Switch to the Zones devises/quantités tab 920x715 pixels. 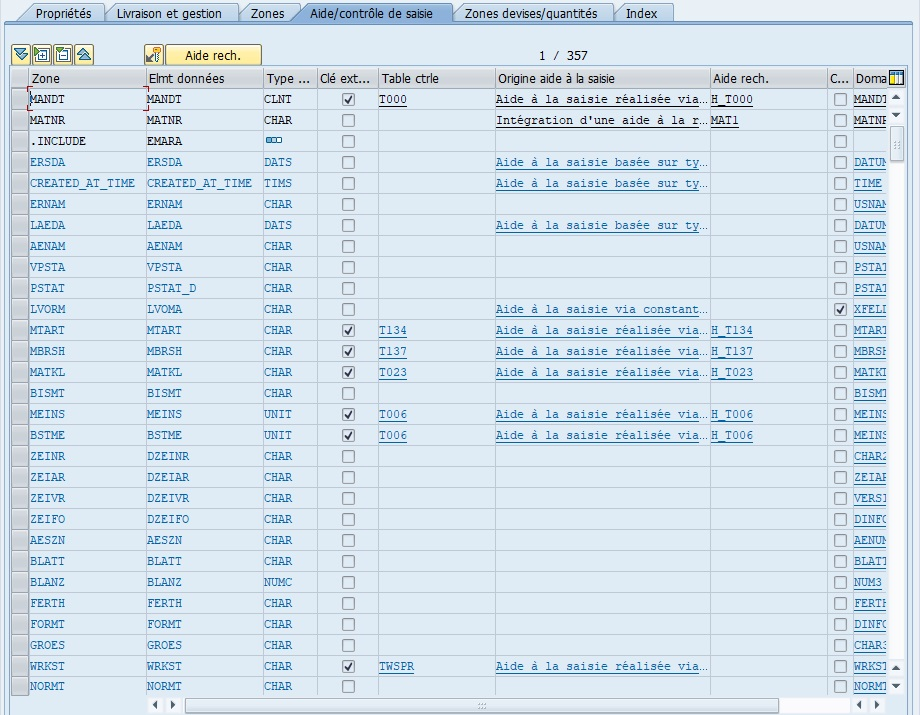point(531,13)
